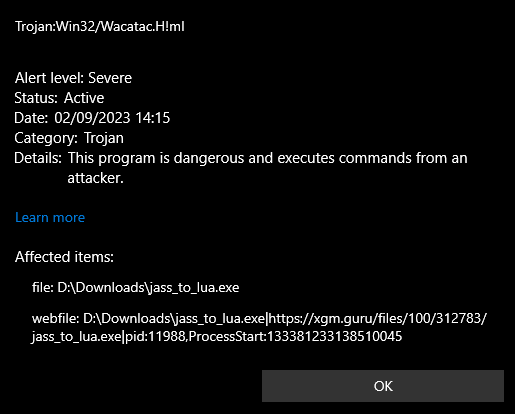Image resolution: width=515 pixels, height=414 pixels.
Task: Click the word attacker in details
Action: click(x=95, y=178)
